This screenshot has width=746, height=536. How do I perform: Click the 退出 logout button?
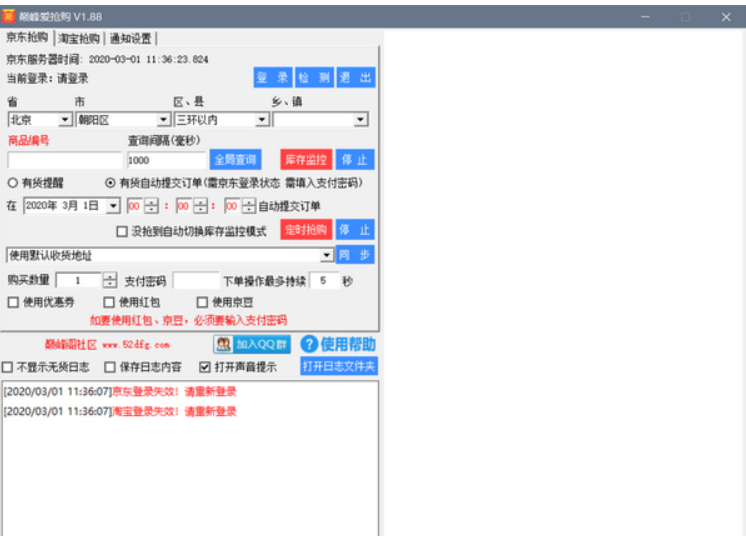(355, 77)
